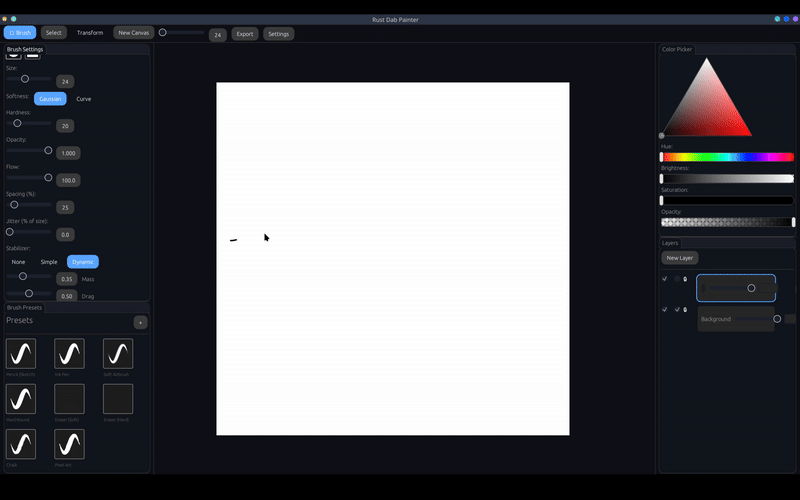The height and width of the screenshot is (500, 800).
Task: Edit Opacity value field showing 1.000
Action: pyautogui.click(x=68, y=153)
